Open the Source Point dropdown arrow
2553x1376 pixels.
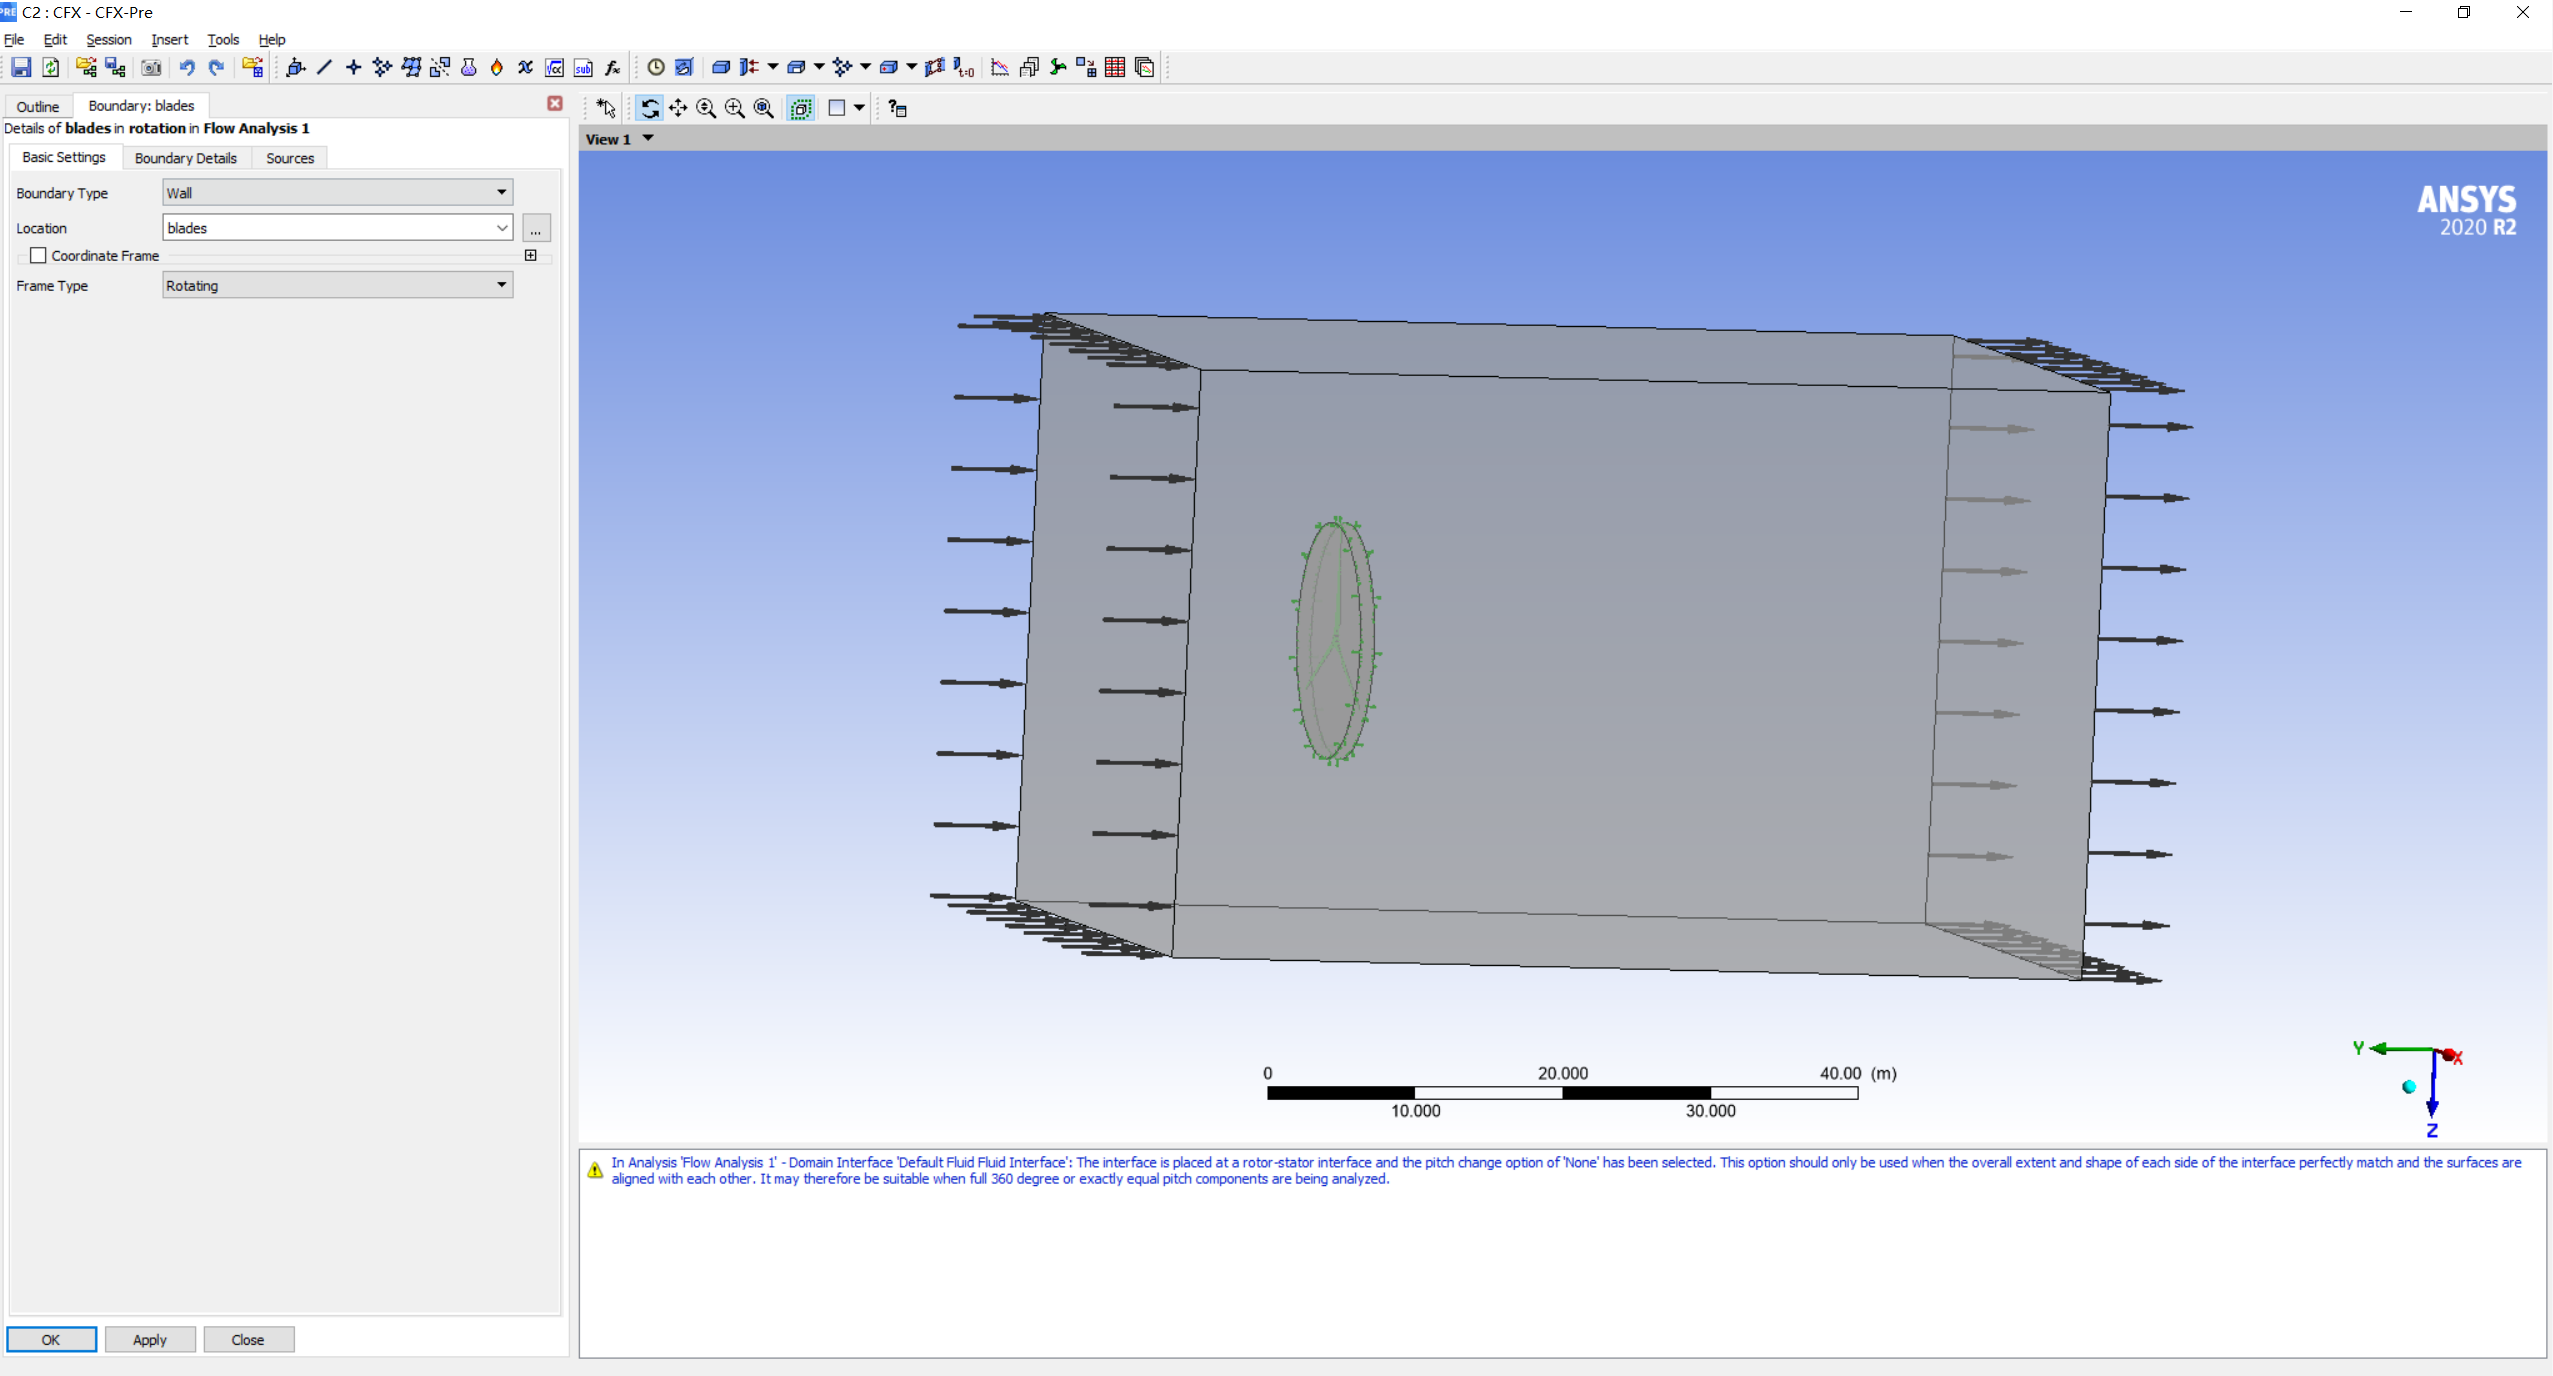point(865,67)
